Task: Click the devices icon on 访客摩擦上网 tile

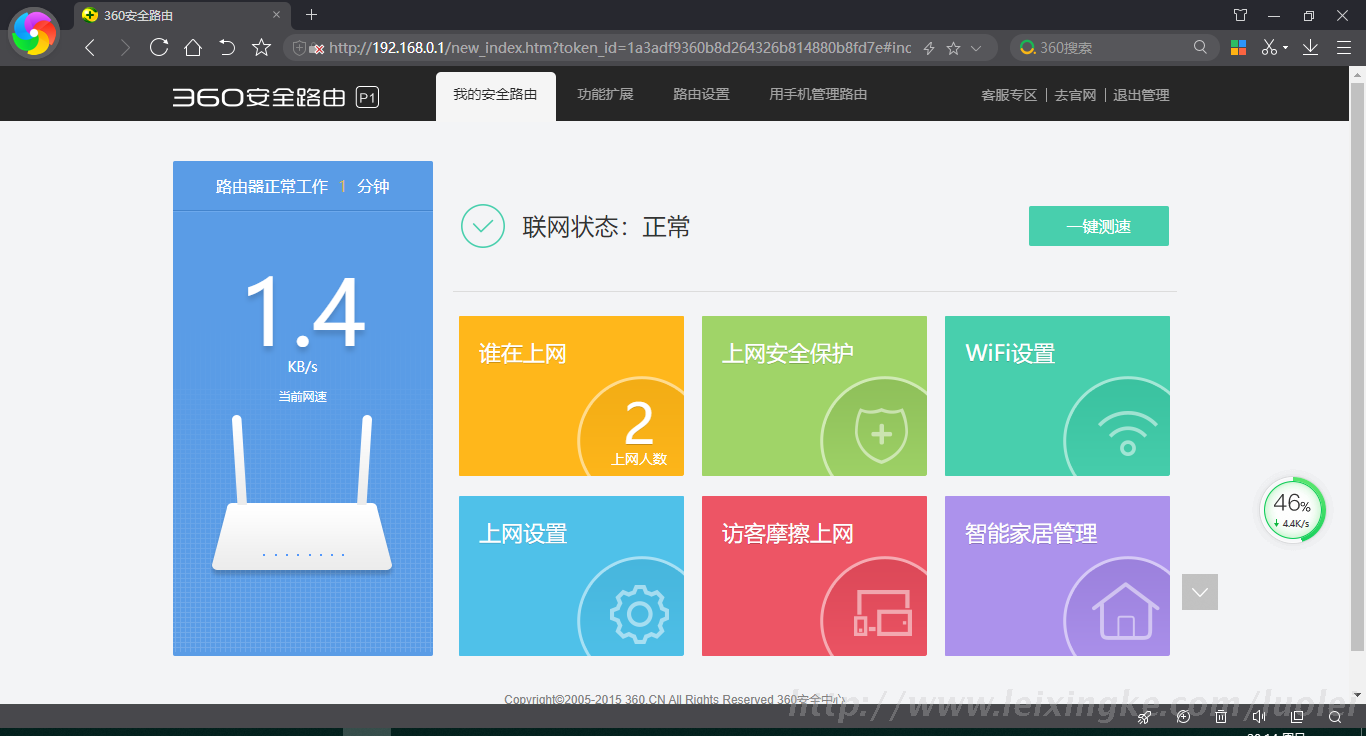Action: pos(881,613)
